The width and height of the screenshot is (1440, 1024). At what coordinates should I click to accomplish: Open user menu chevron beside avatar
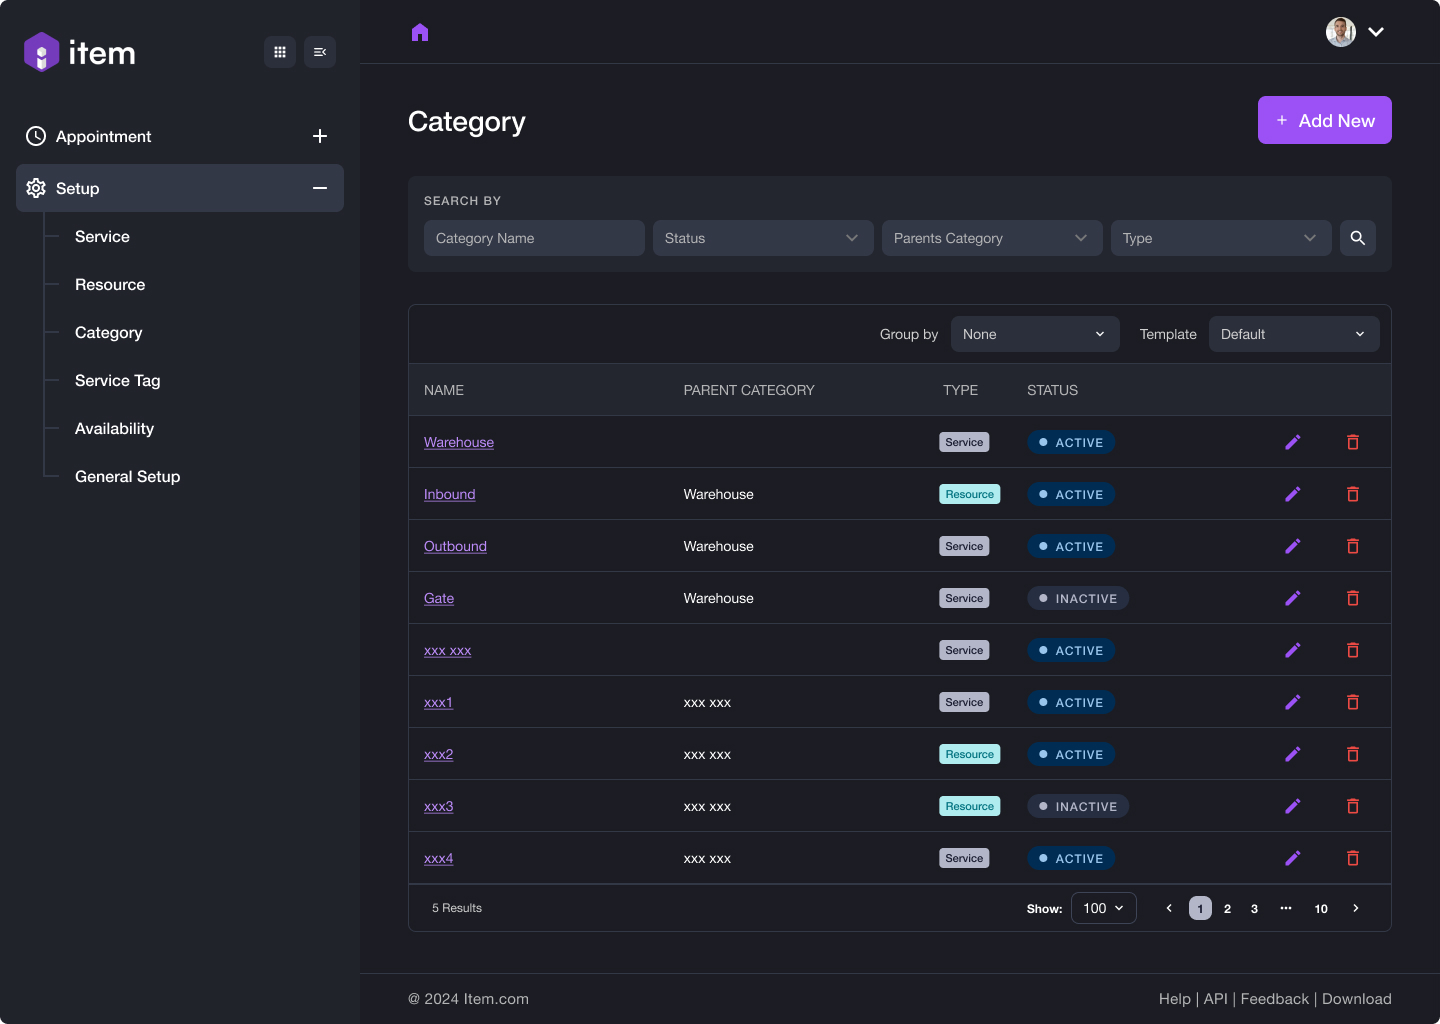[1376, 32]
